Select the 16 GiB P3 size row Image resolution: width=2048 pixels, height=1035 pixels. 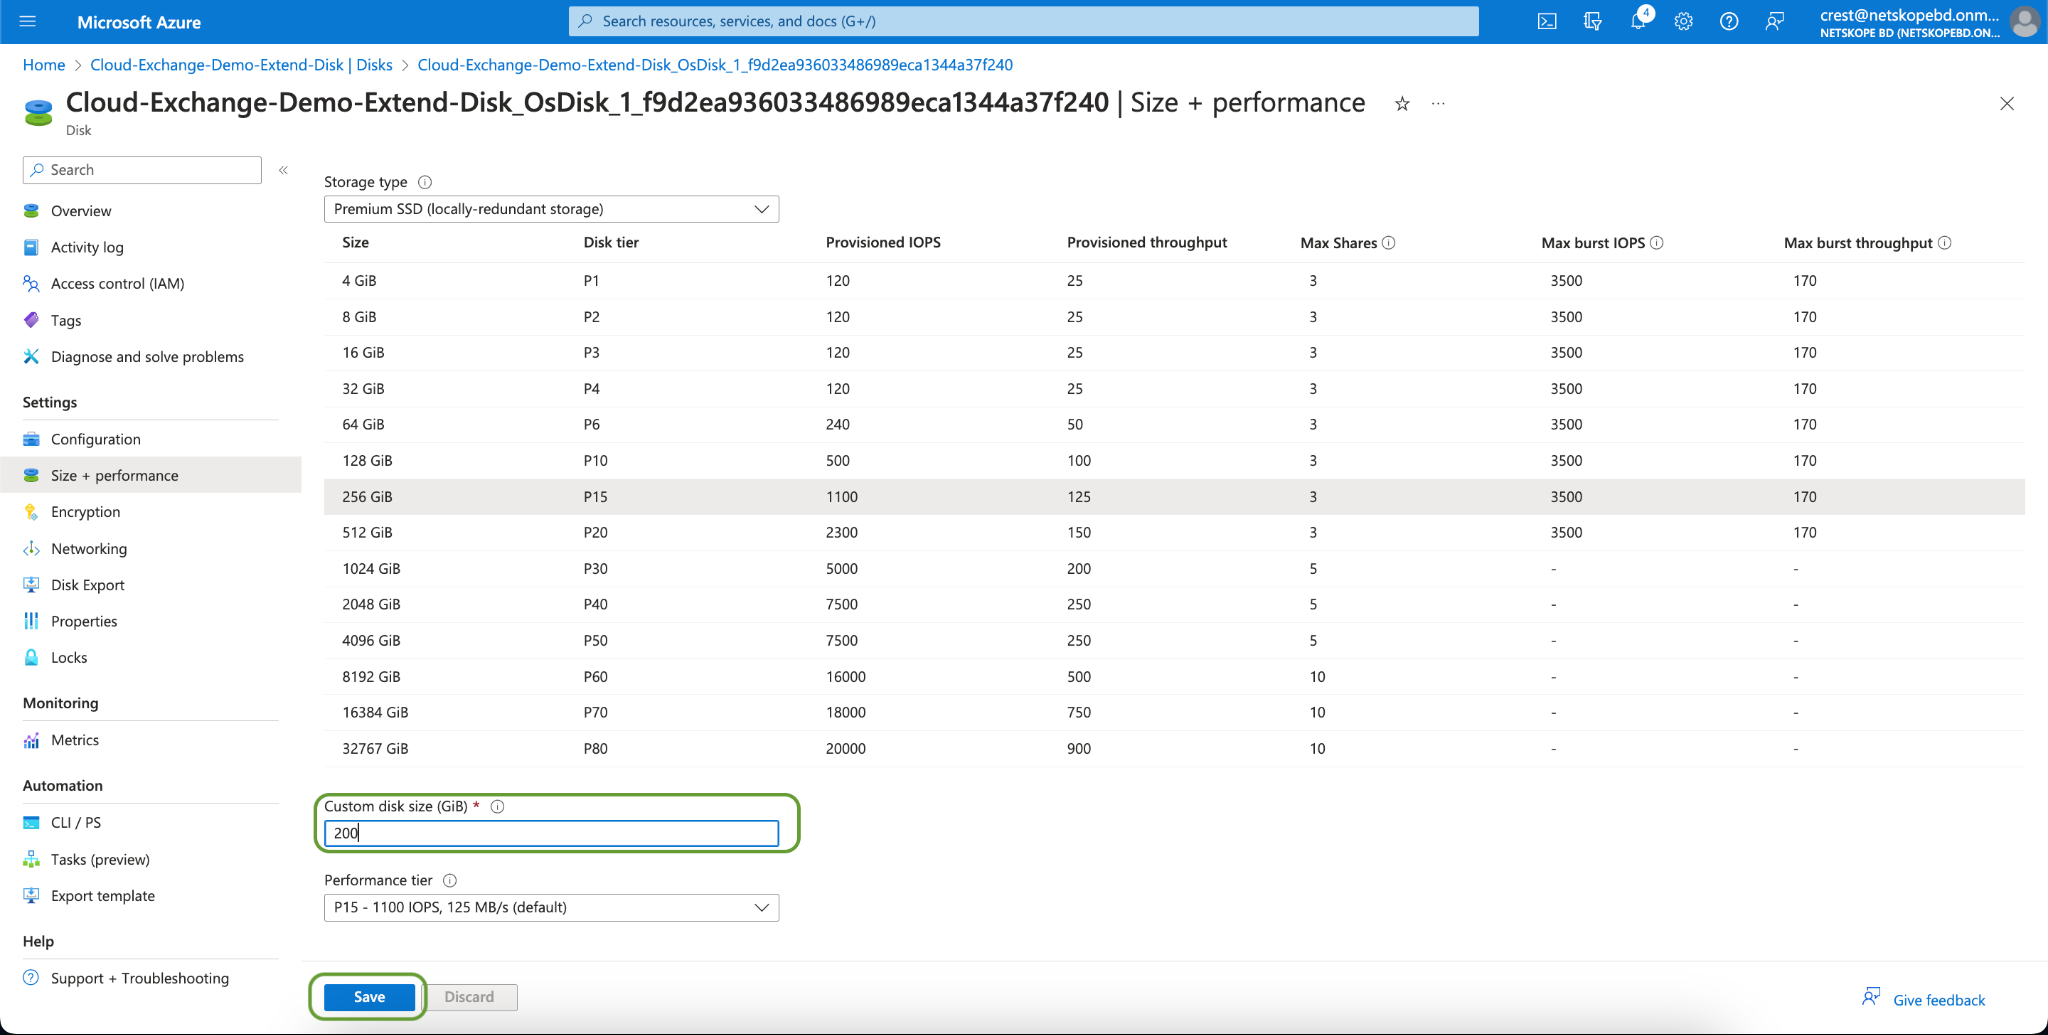[1174, 353]
